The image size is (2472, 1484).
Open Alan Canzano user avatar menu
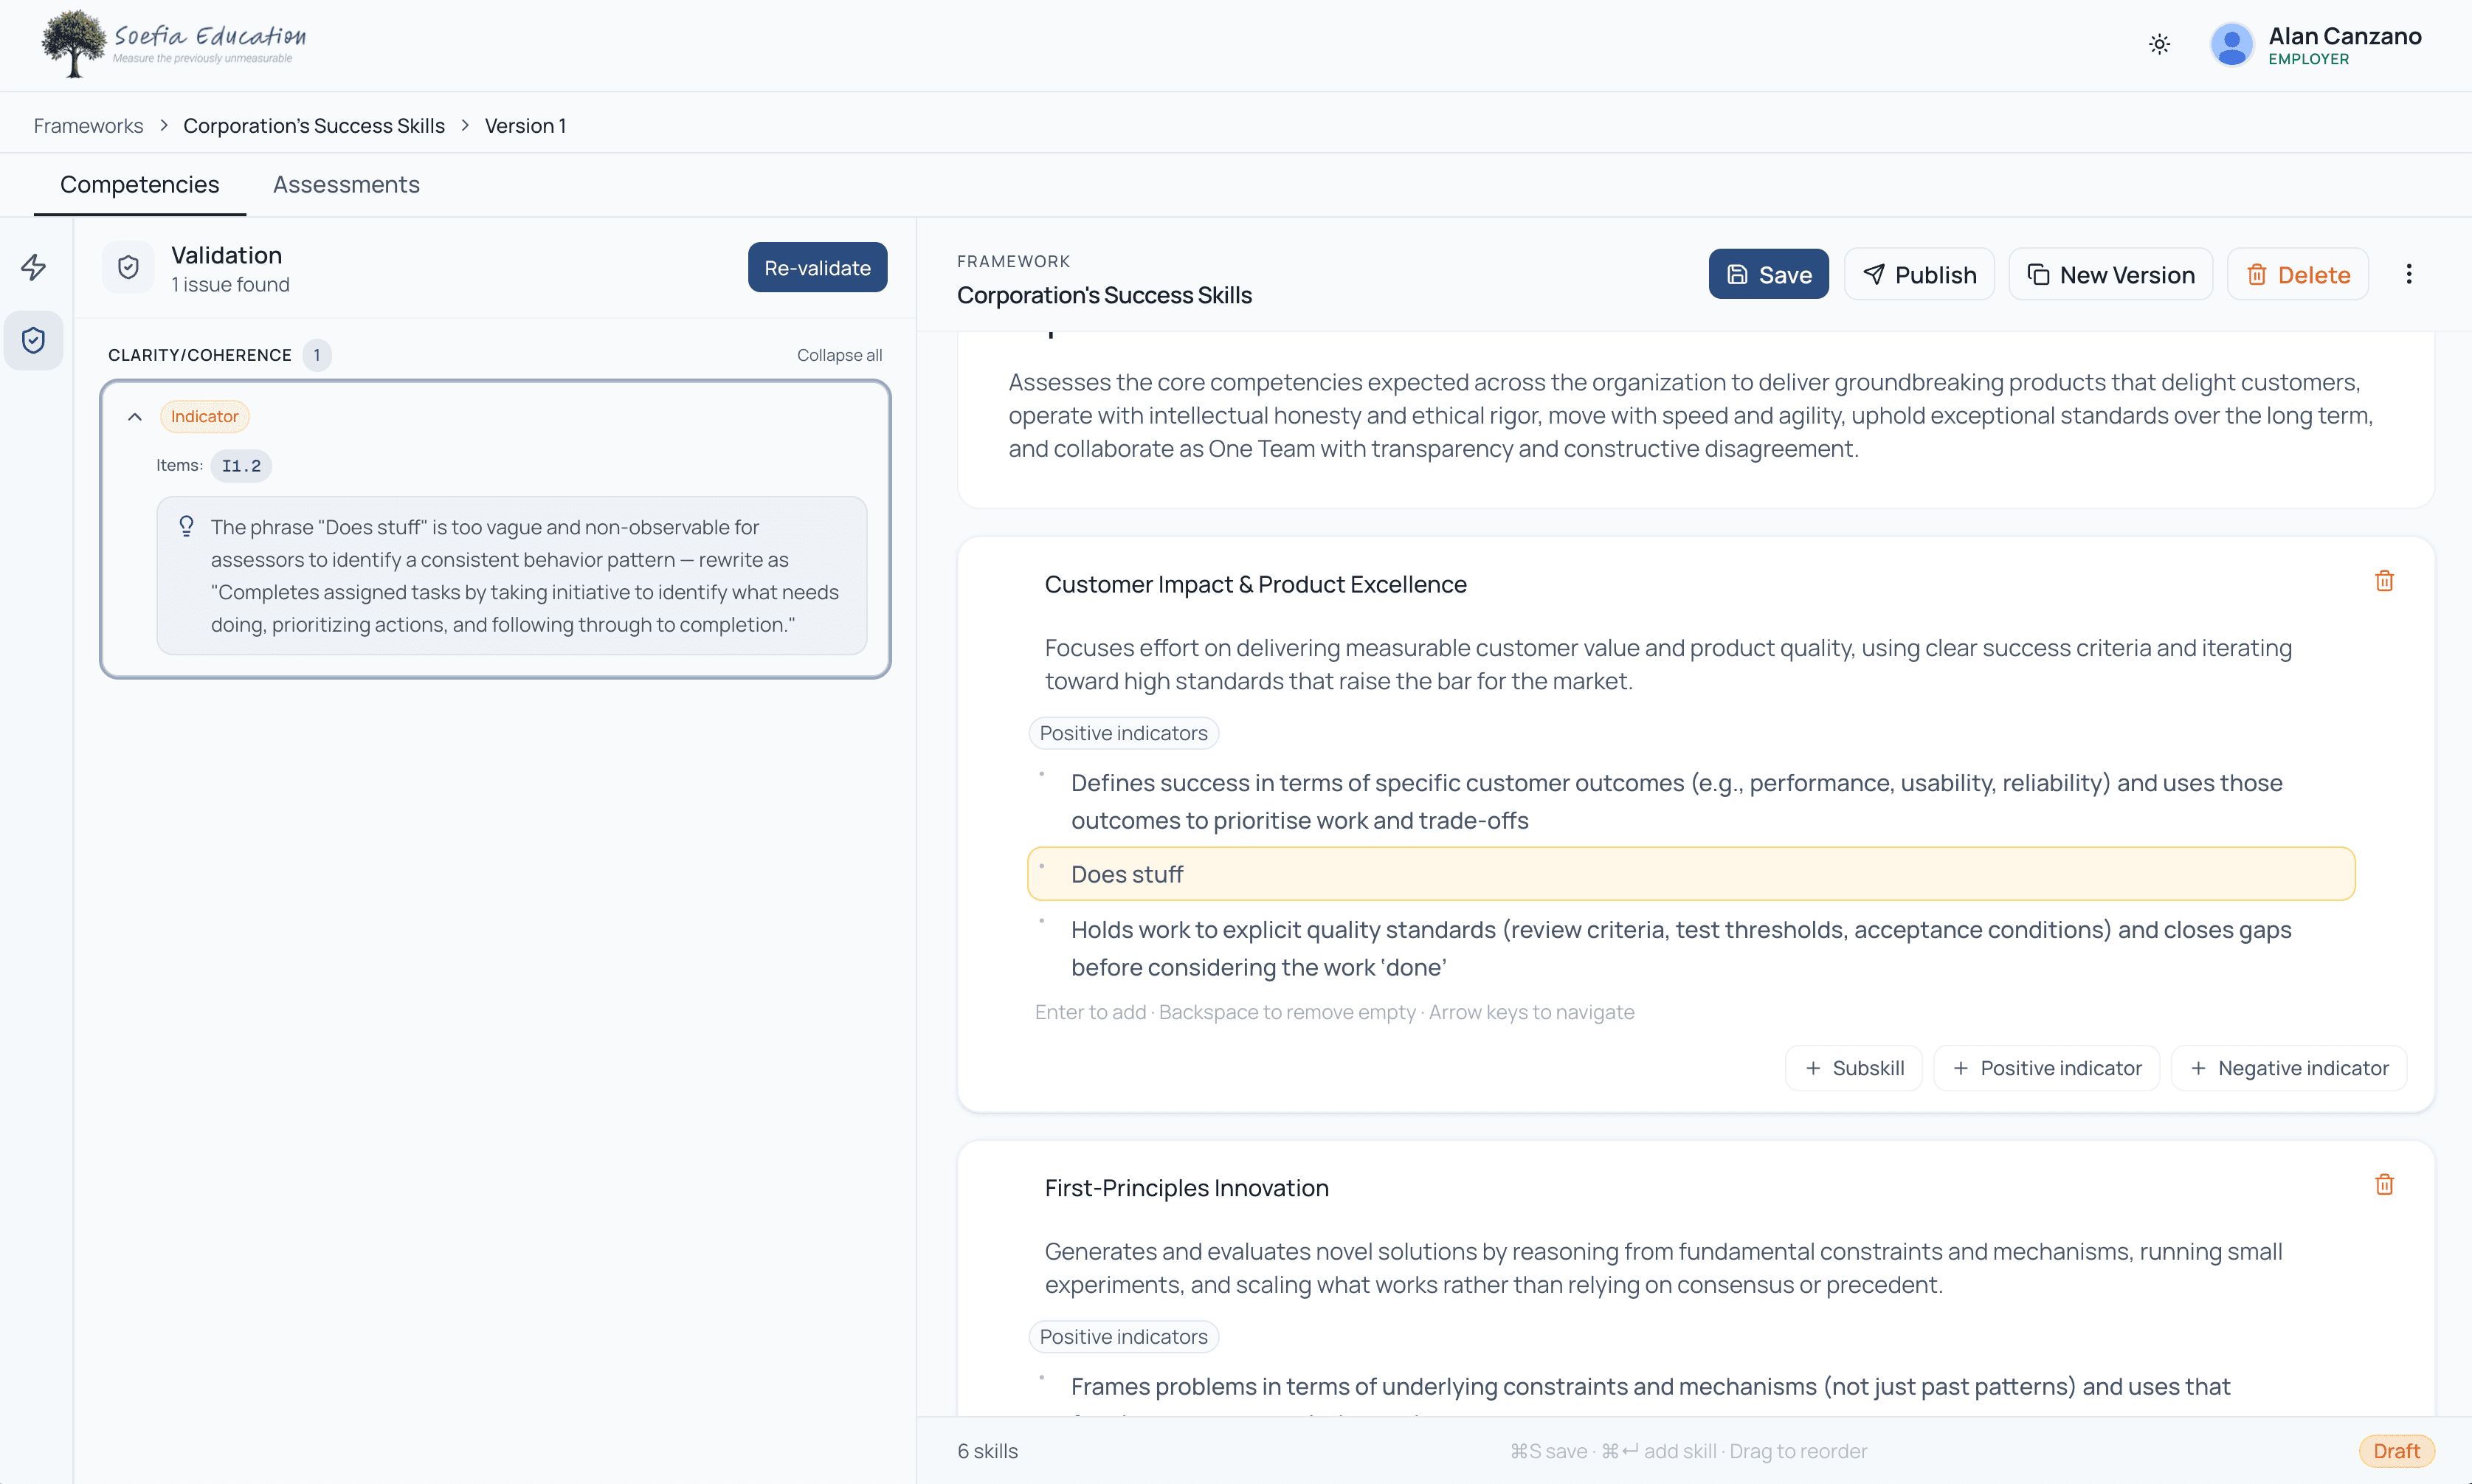coord(2231,45)
